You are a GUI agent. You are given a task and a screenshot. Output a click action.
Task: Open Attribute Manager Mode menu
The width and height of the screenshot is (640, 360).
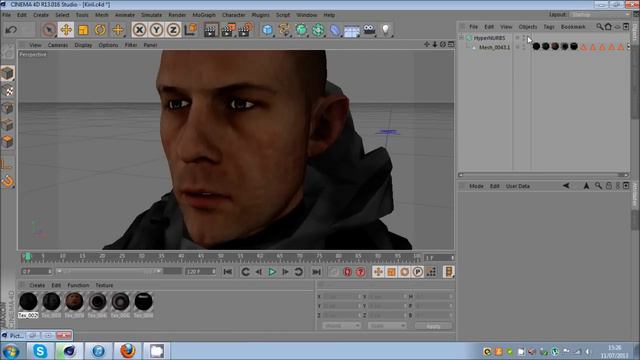pyautogui.click(x=476, y=186)
